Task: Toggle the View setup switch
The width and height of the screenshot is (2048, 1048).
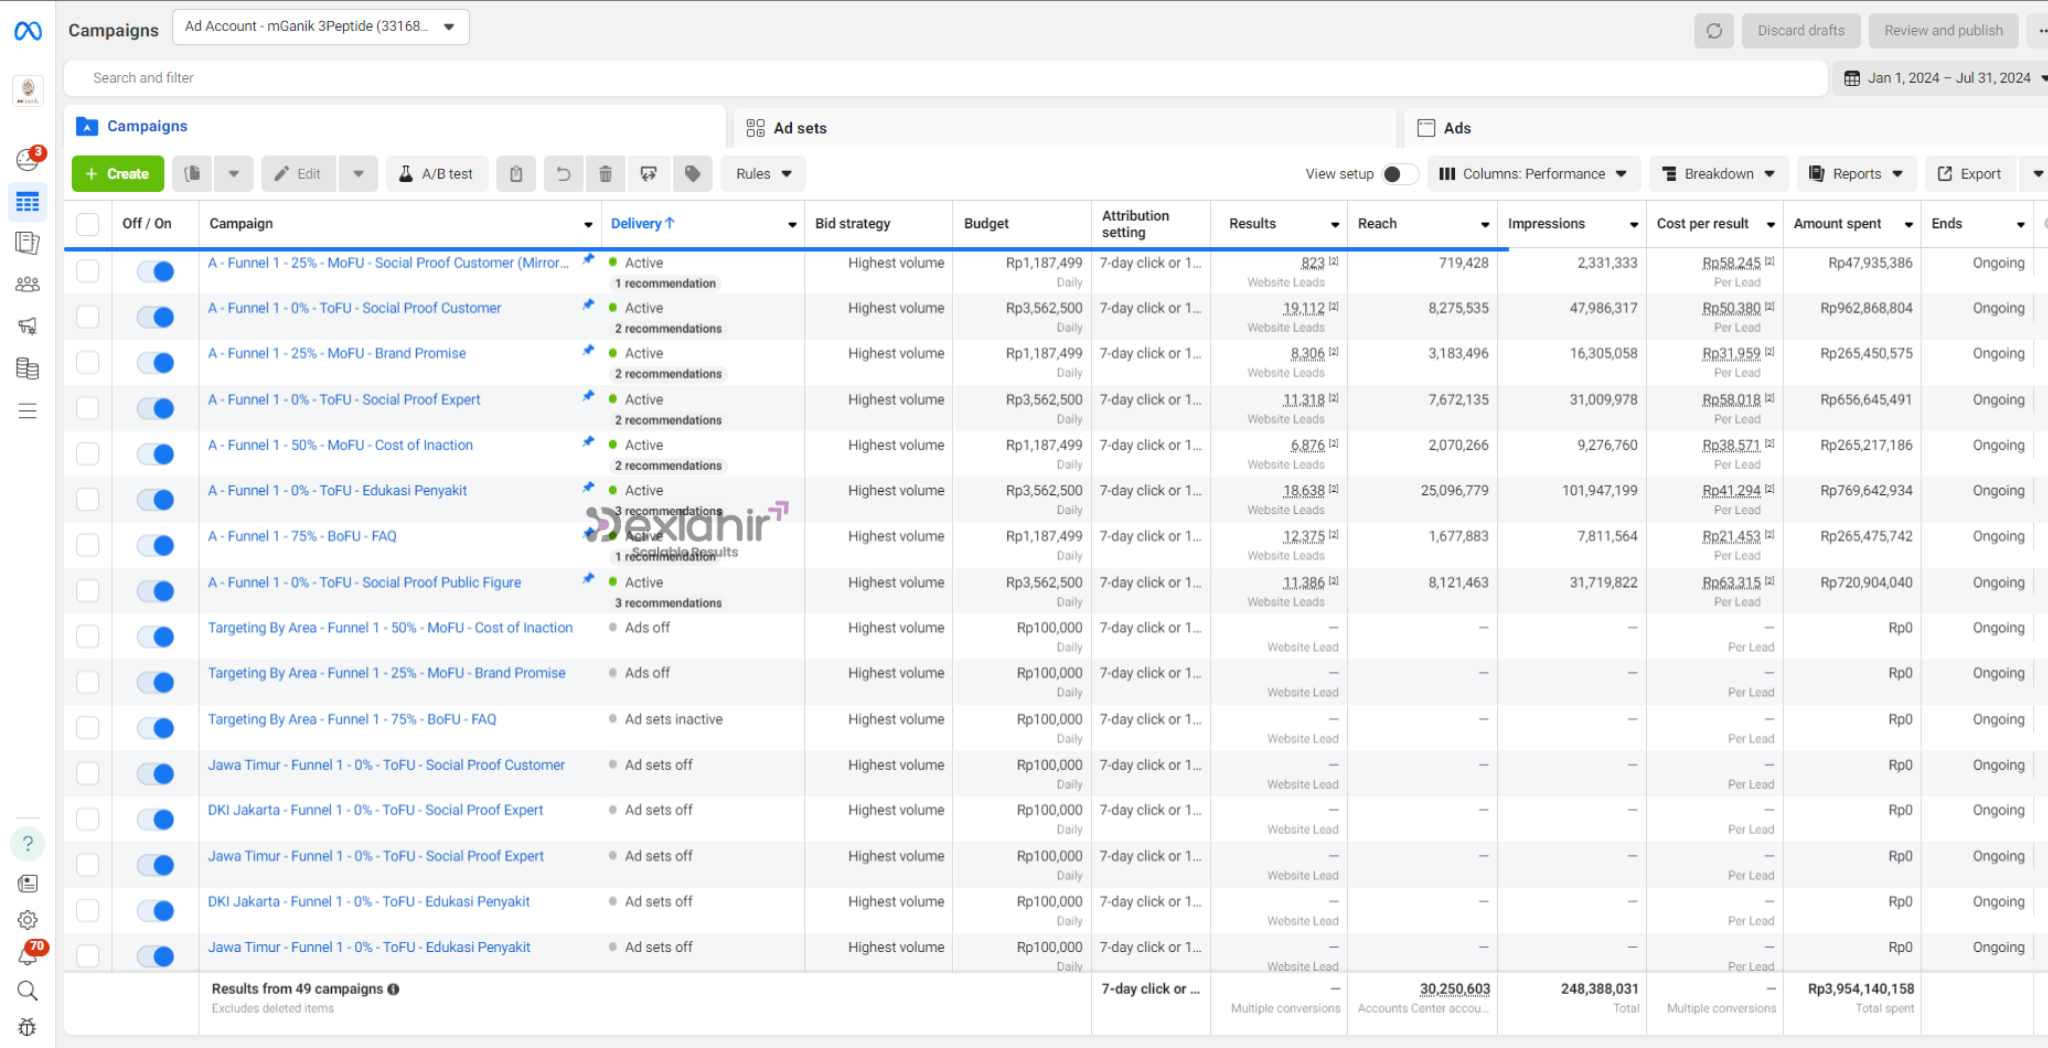Action: [x=1398, y=174]
